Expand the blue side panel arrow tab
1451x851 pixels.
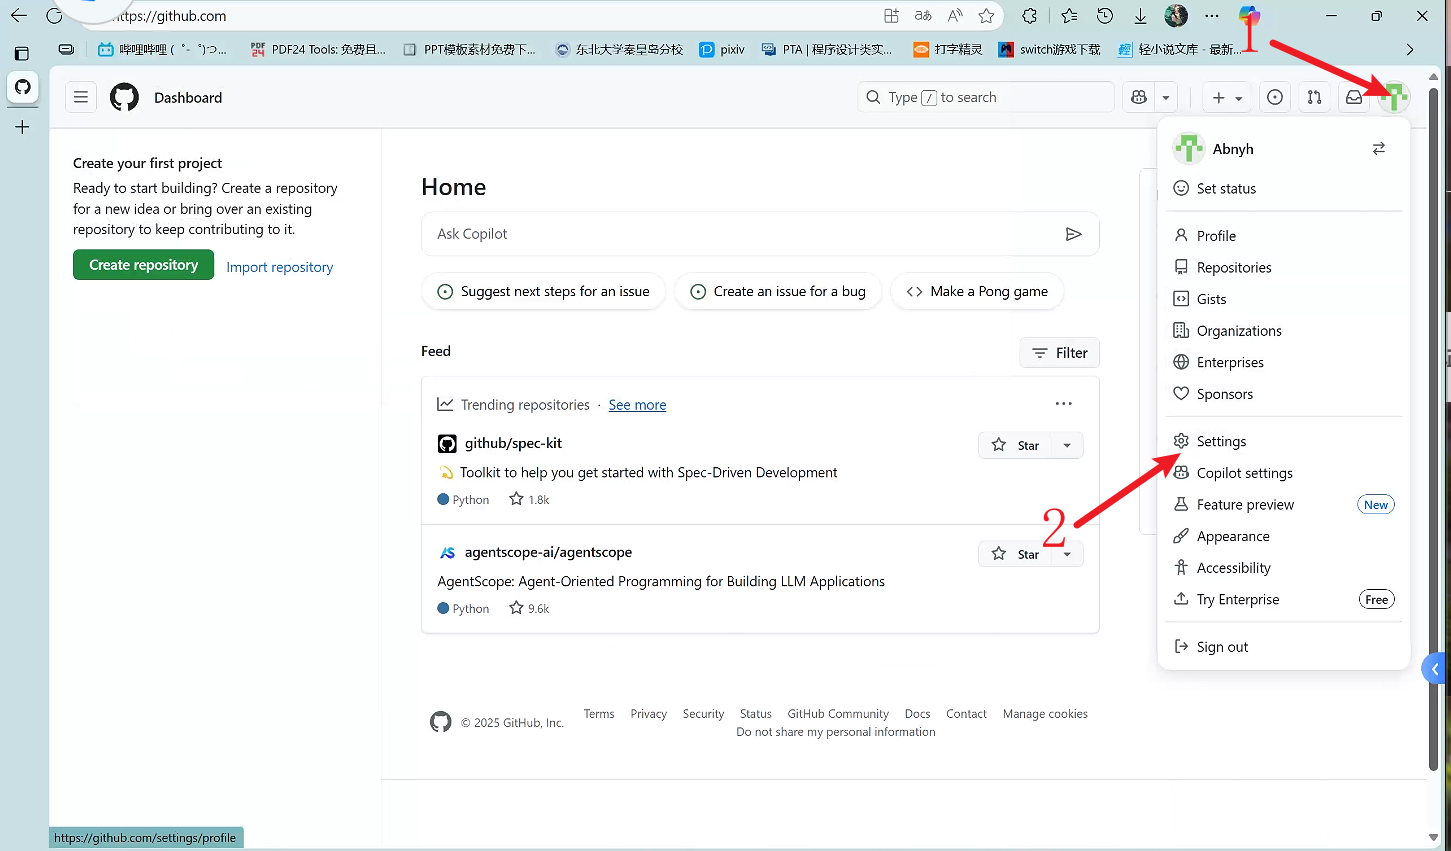(x=1436, y=669)
